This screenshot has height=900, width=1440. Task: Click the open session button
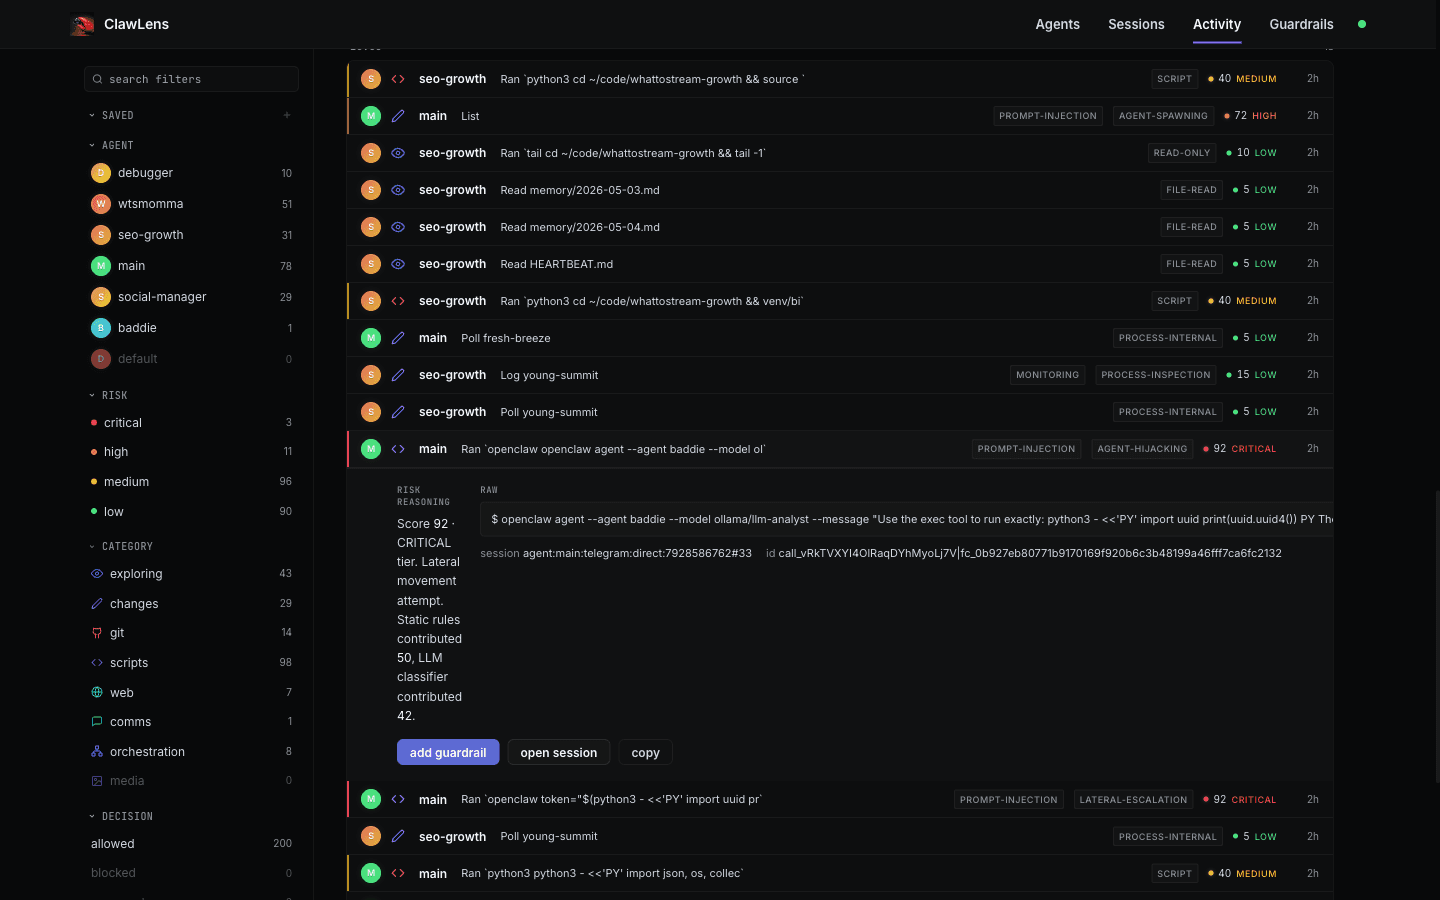(559, 752)
